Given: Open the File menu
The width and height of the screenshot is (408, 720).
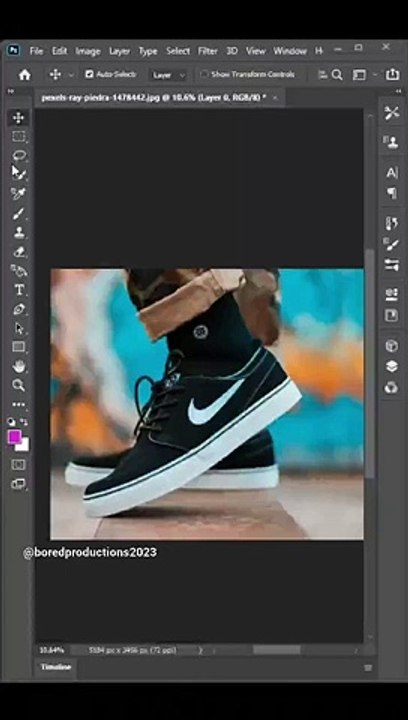Looking at the screenshot, I should [36, 51].
